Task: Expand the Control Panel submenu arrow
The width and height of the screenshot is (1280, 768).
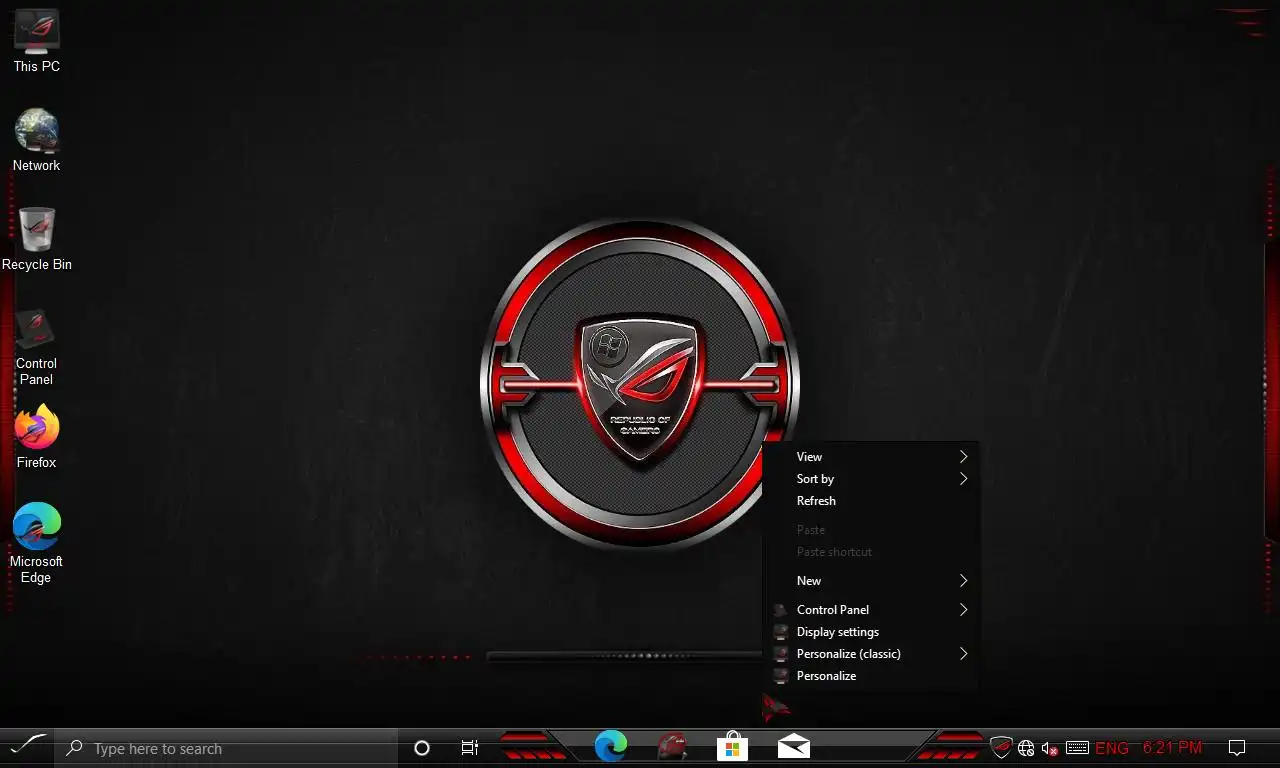Action: tap(964, 610)
